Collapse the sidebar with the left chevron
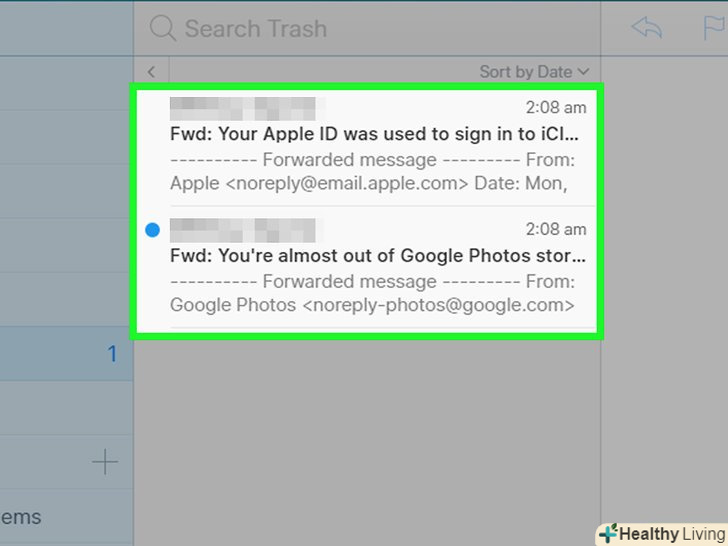 151,71
